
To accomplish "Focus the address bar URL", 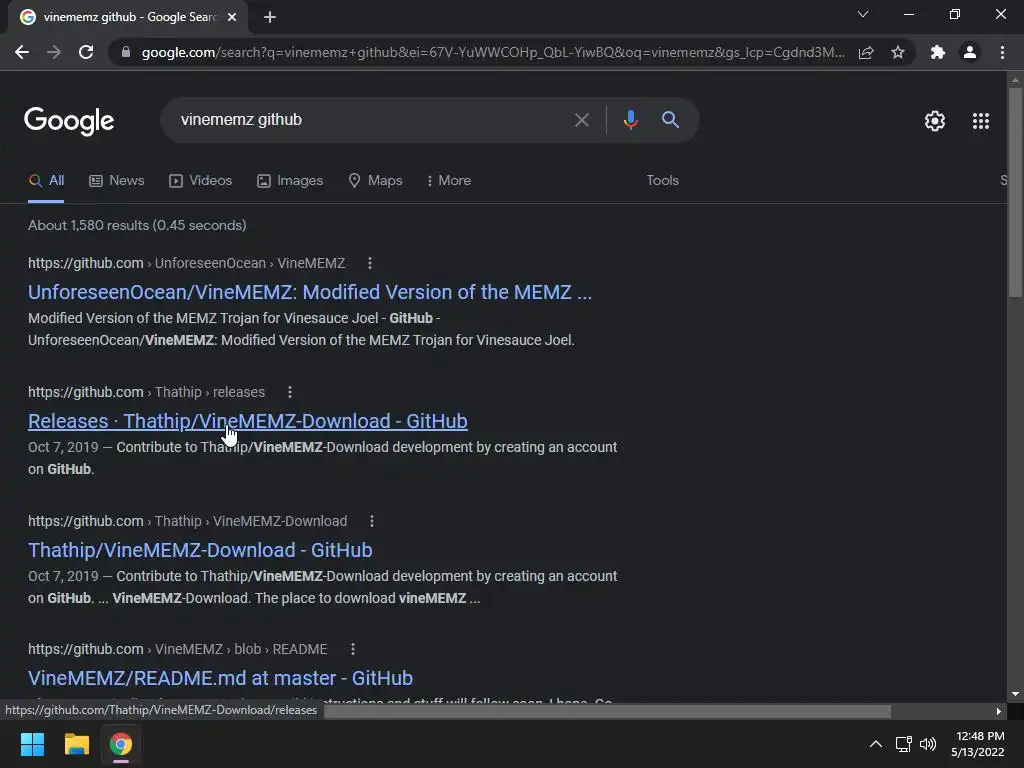I will click(492, 52).
